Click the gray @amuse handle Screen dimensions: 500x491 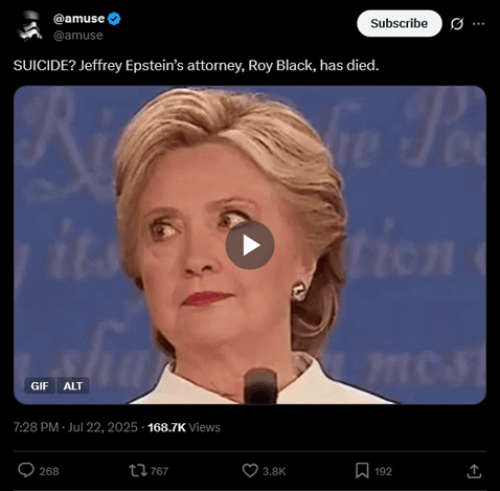pyautogui.click(x=78, y=35)
